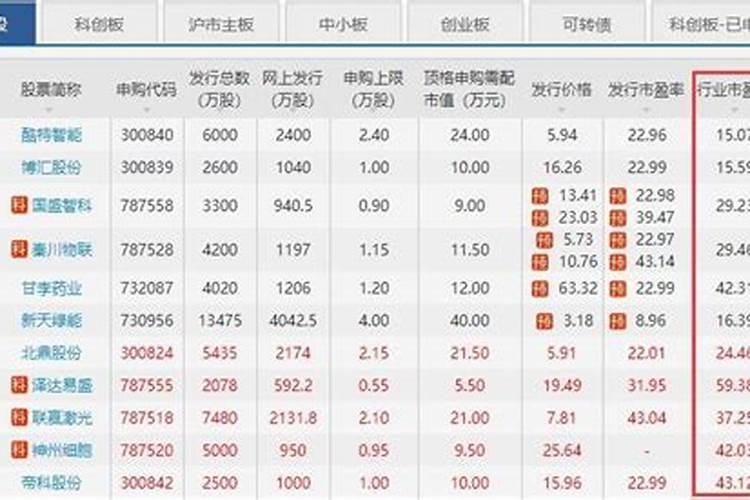Open the 新天绿能 stock link
Image resolution: width=750 pixels, height=500 pixels.
(x=51, y=320)
